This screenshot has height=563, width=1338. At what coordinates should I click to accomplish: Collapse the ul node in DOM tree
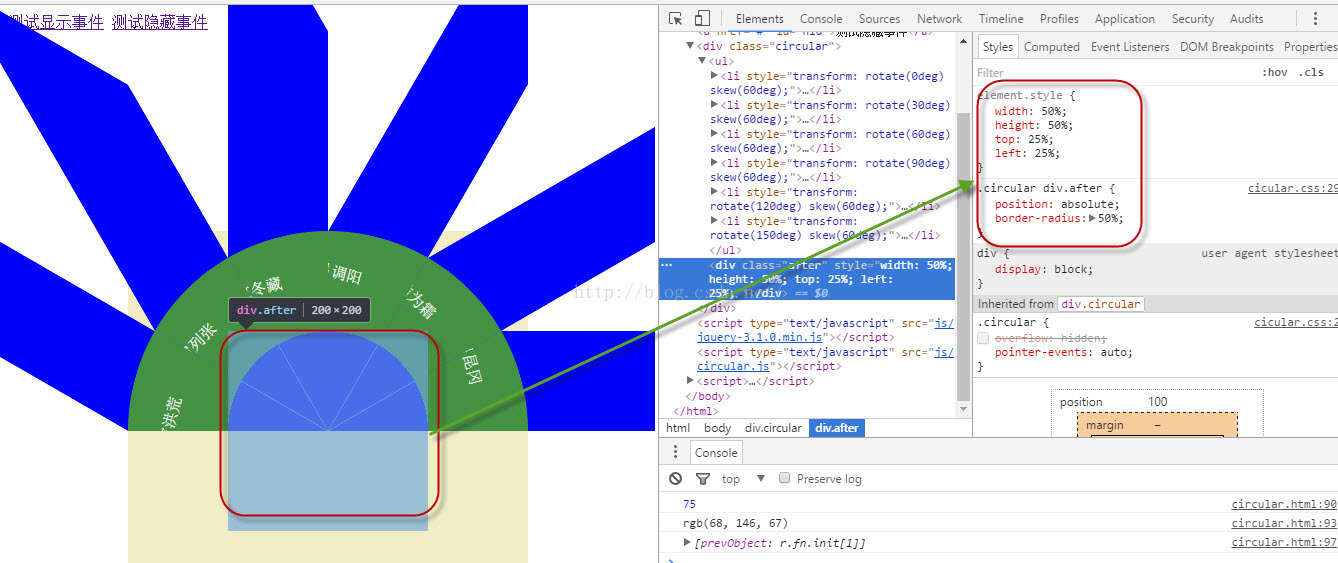(x=702, y=61)
